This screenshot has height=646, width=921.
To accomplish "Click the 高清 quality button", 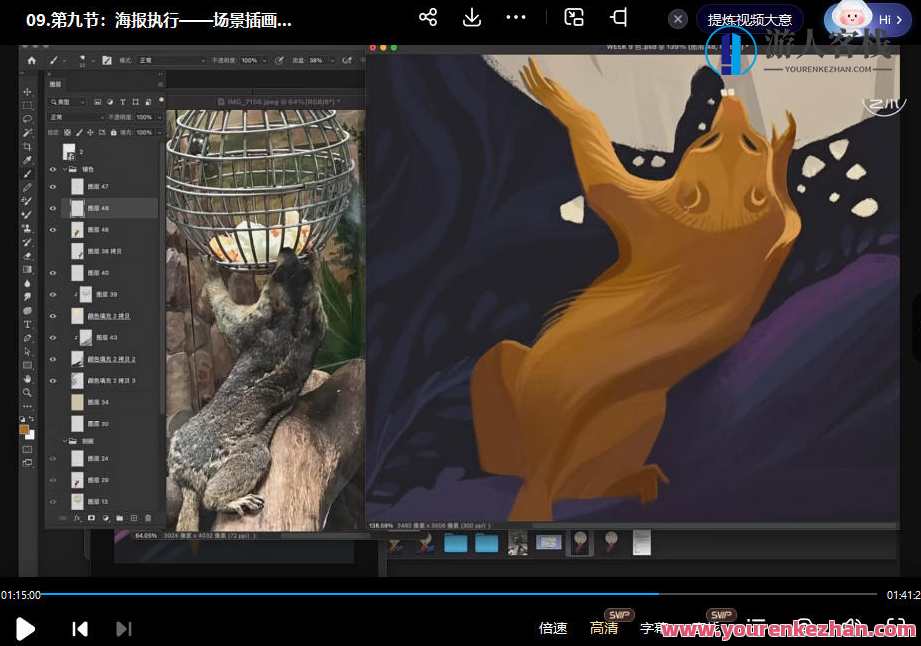I will (604, 628).
